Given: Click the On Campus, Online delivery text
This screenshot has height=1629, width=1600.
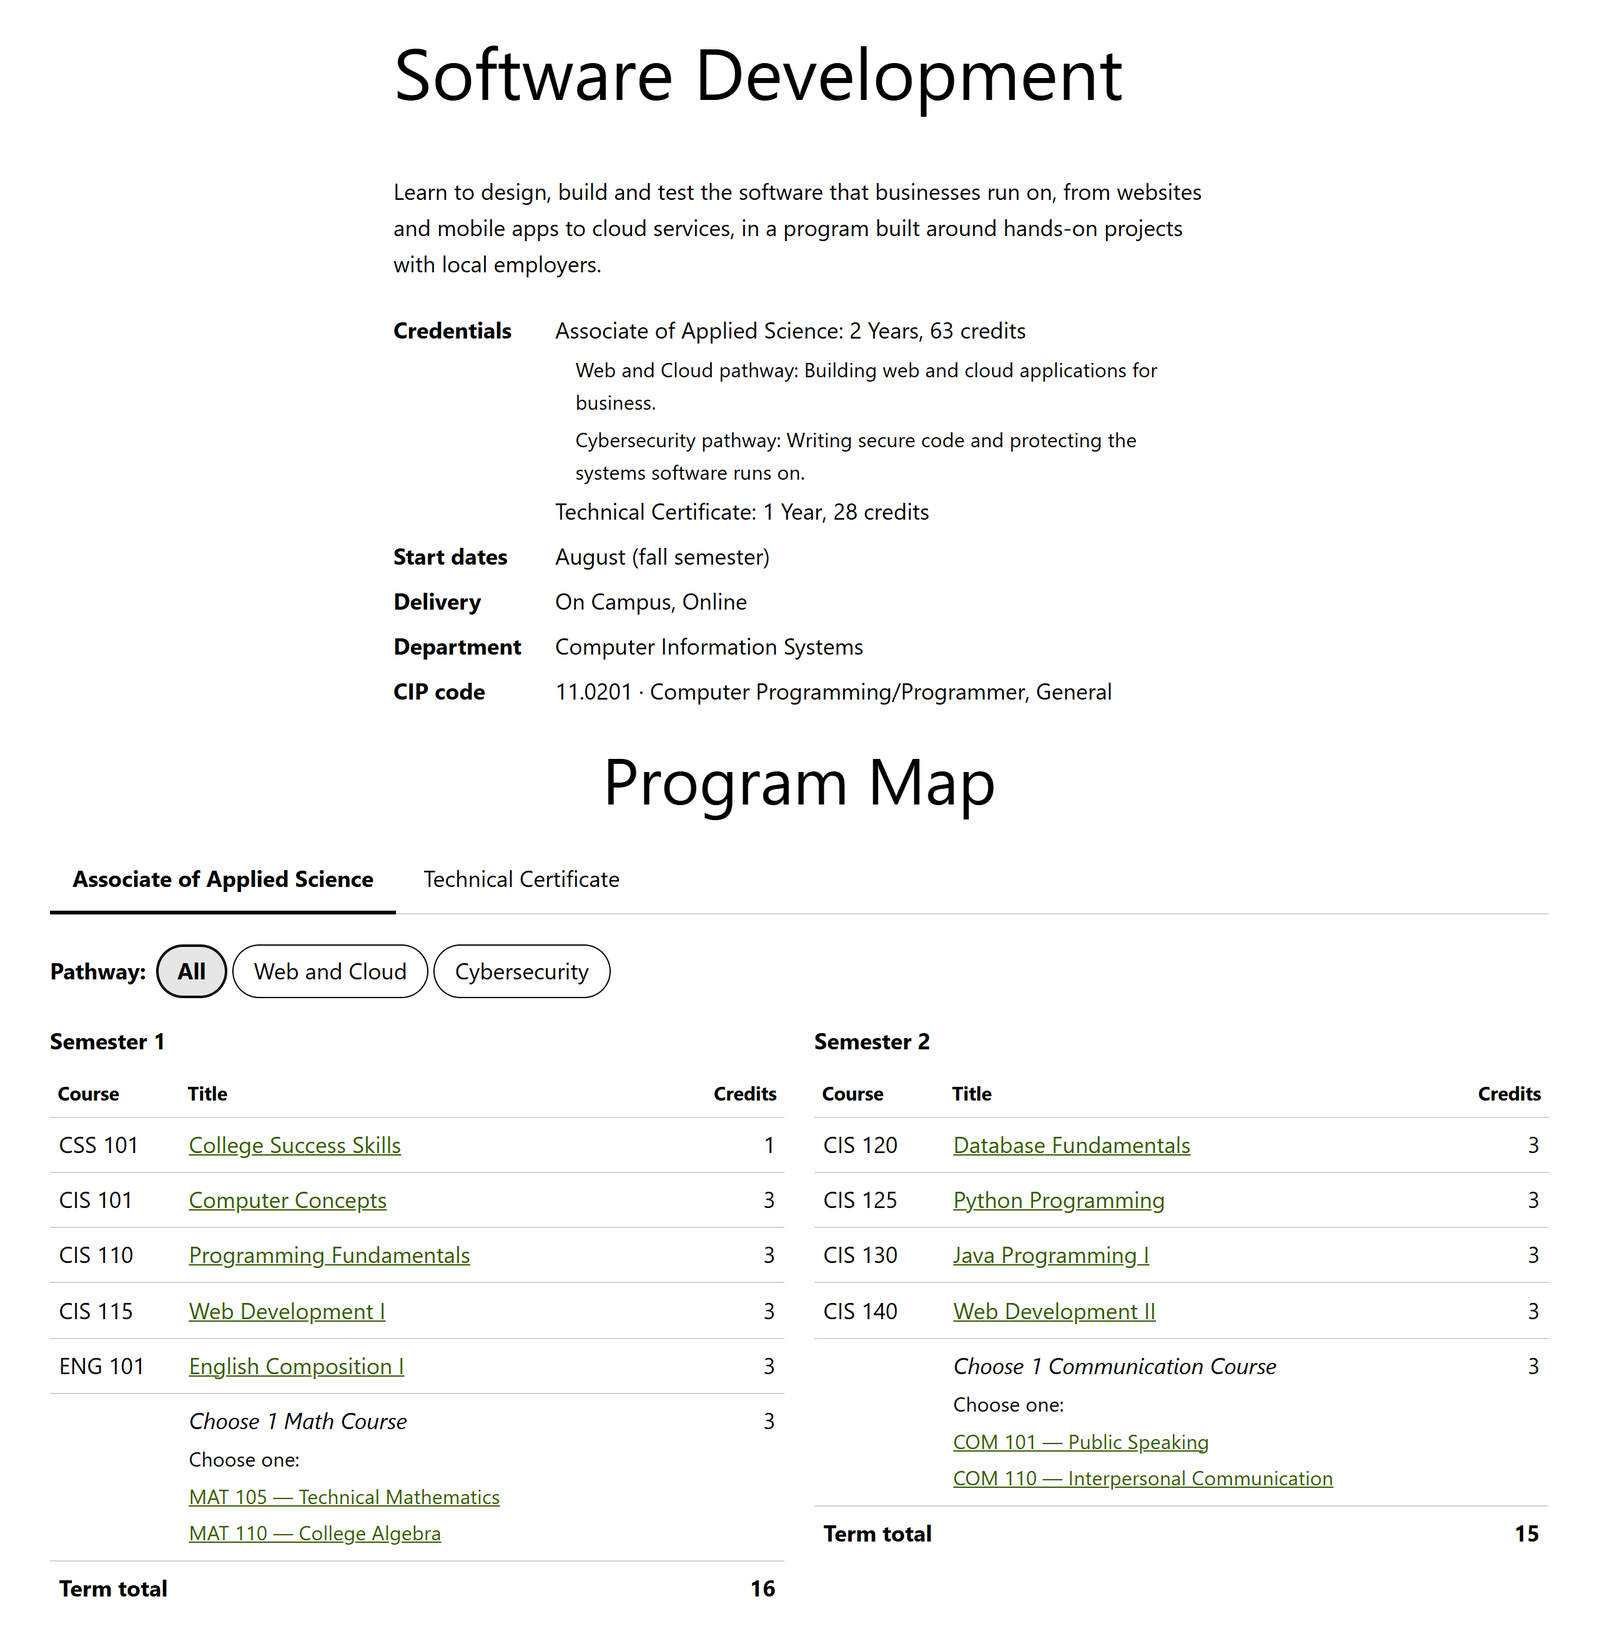Looking at the screenshot, I should (x=651, y=602).
